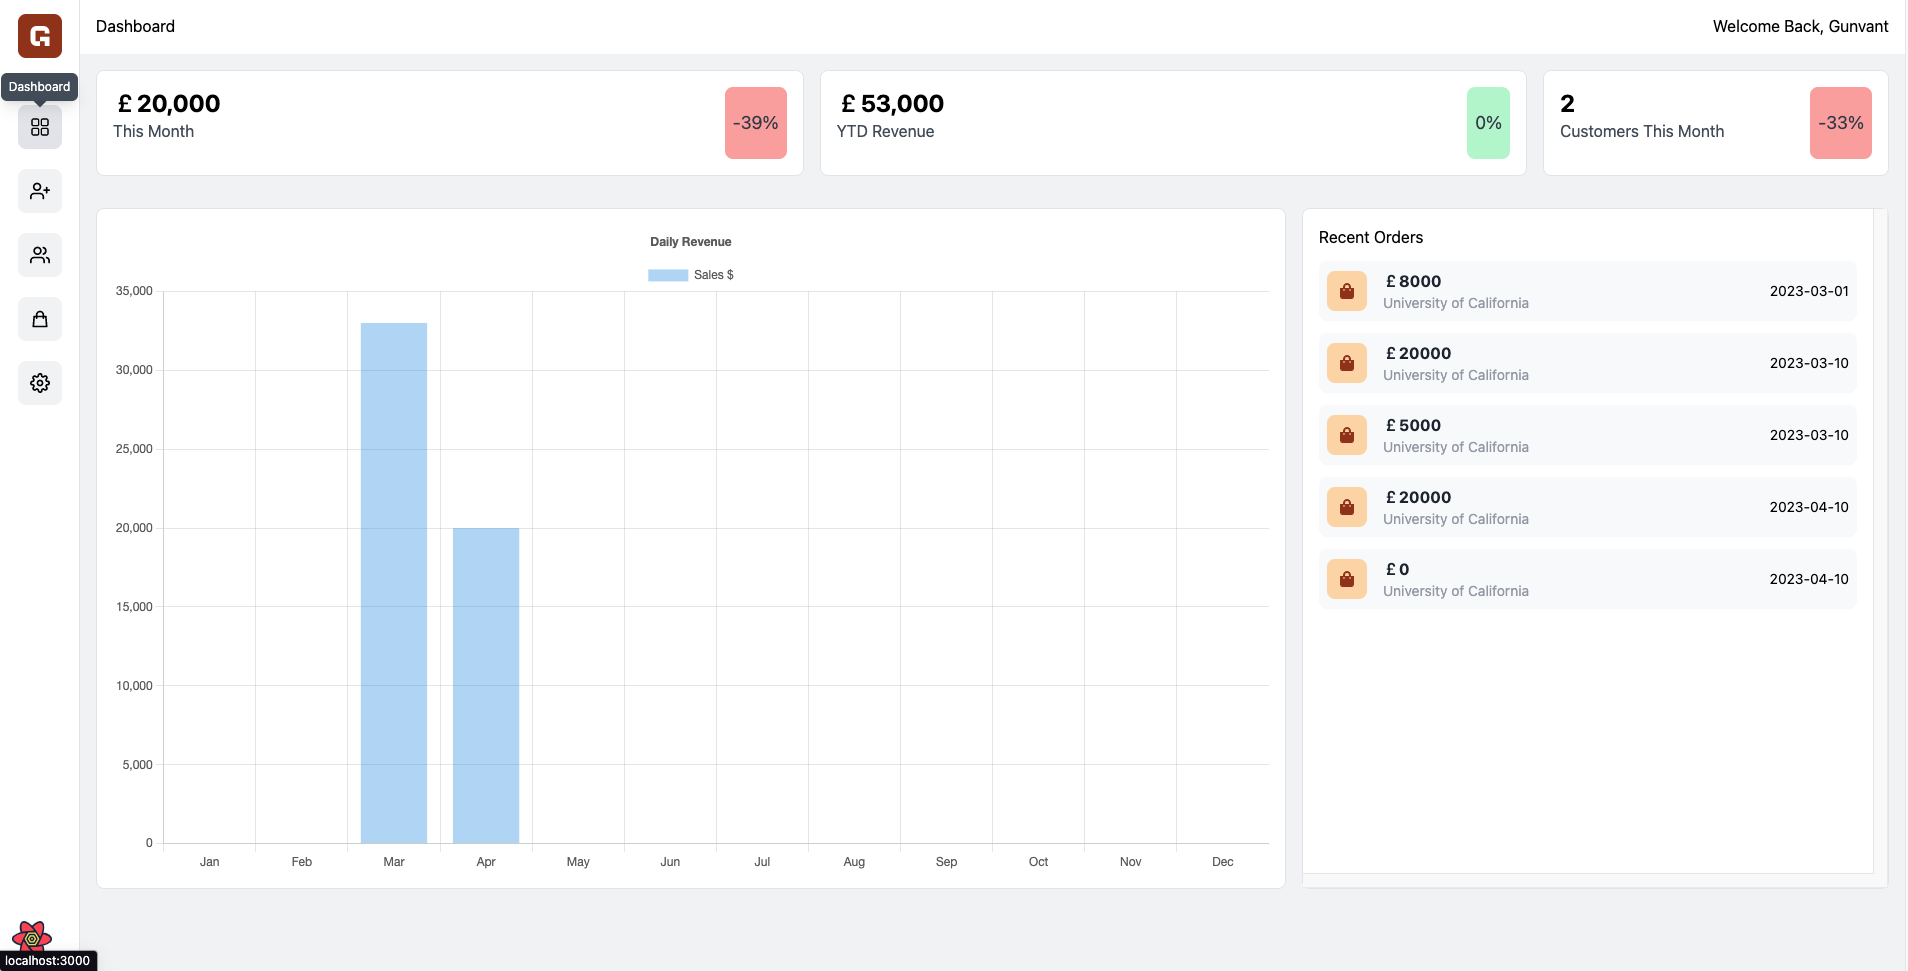Select the £0 order row
The height and width of the screenshot is (971, 1908).
pyautogui.click(x=1588, y=579)
